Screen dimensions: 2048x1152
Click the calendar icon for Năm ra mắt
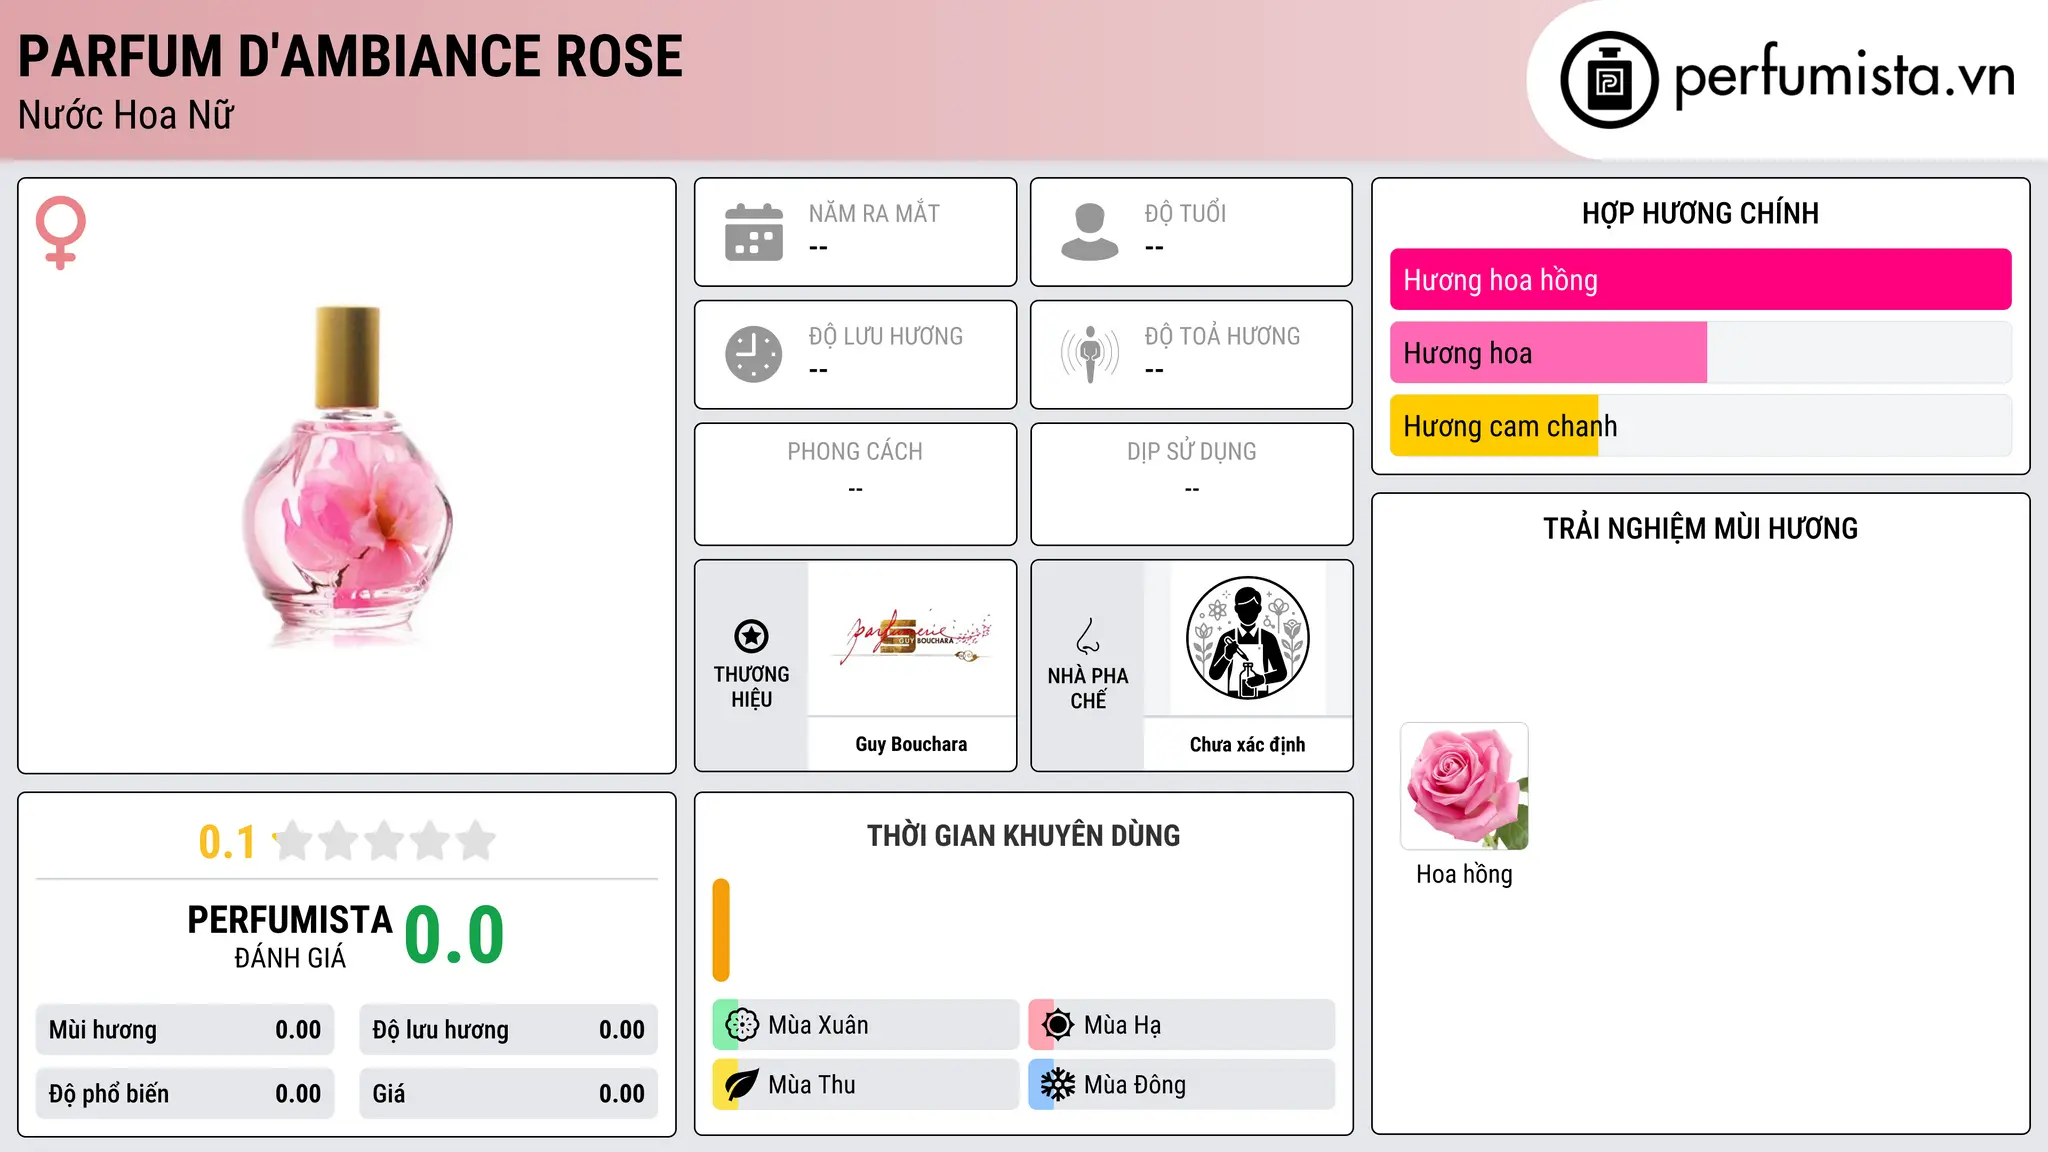coord(754,232)
